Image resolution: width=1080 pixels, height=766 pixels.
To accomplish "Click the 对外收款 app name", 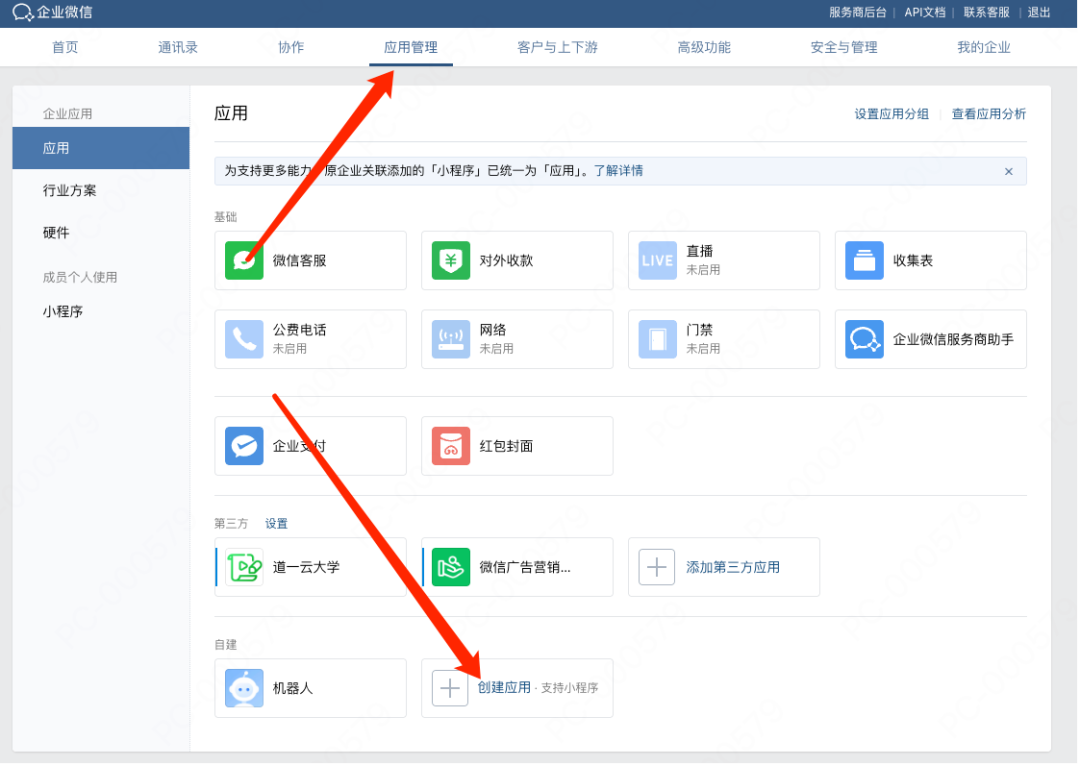I will click(506, 260).
